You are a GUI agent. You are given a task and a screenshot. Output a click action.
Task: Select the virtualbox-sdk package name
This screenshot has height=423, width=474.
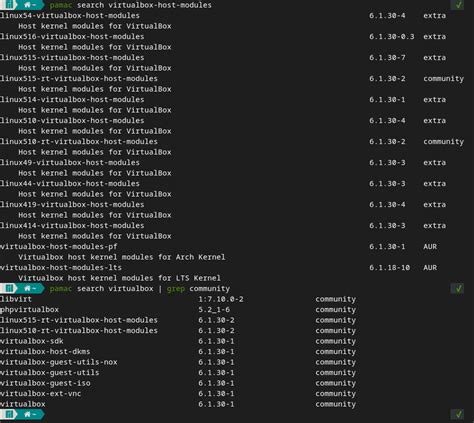[x=32, y=341]
